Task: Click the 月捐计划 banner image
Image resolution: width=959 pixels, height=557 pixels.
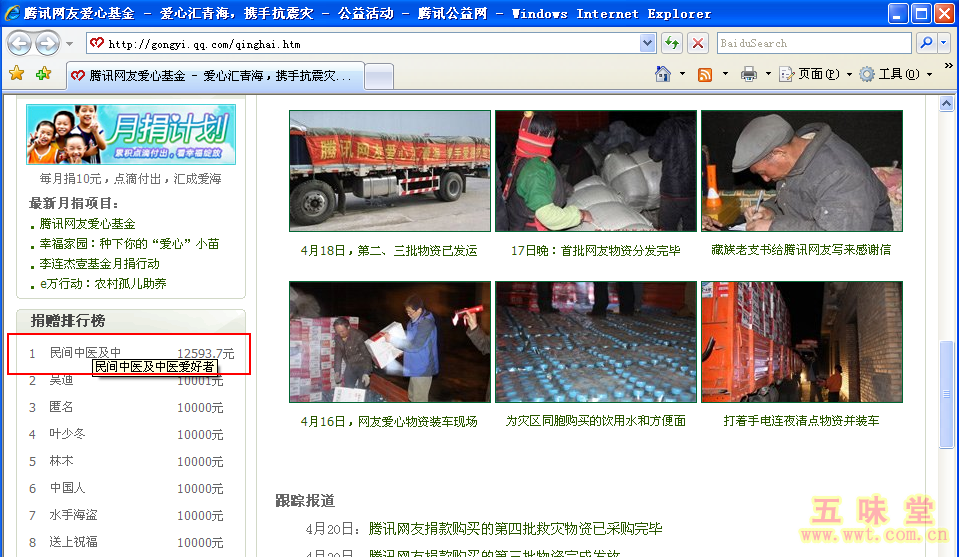Action: coord(131,134)
